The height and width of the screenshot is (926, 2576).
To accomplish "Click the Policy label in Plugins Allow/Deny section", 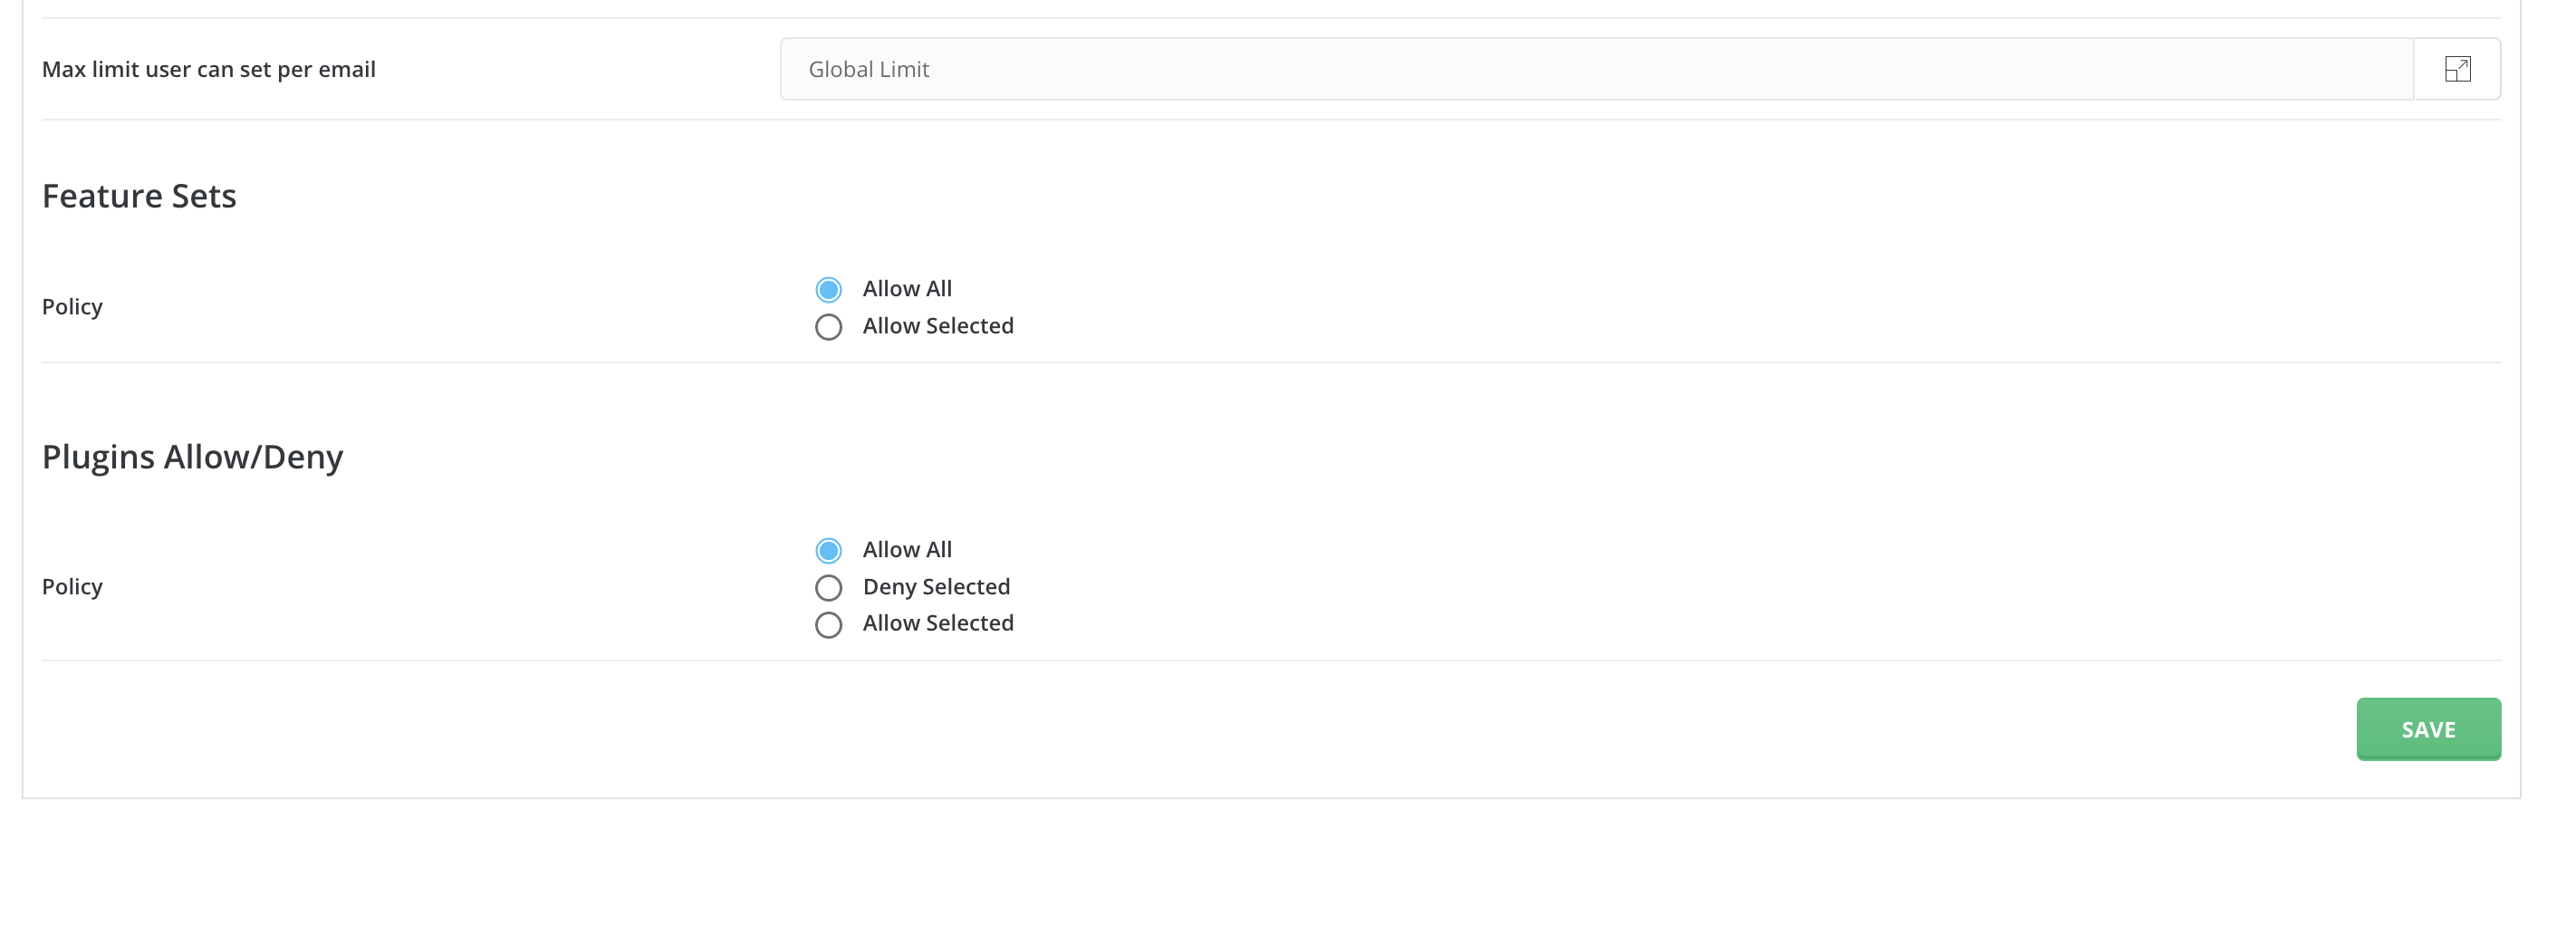I will pyautogui.click(x=72, y=587).
